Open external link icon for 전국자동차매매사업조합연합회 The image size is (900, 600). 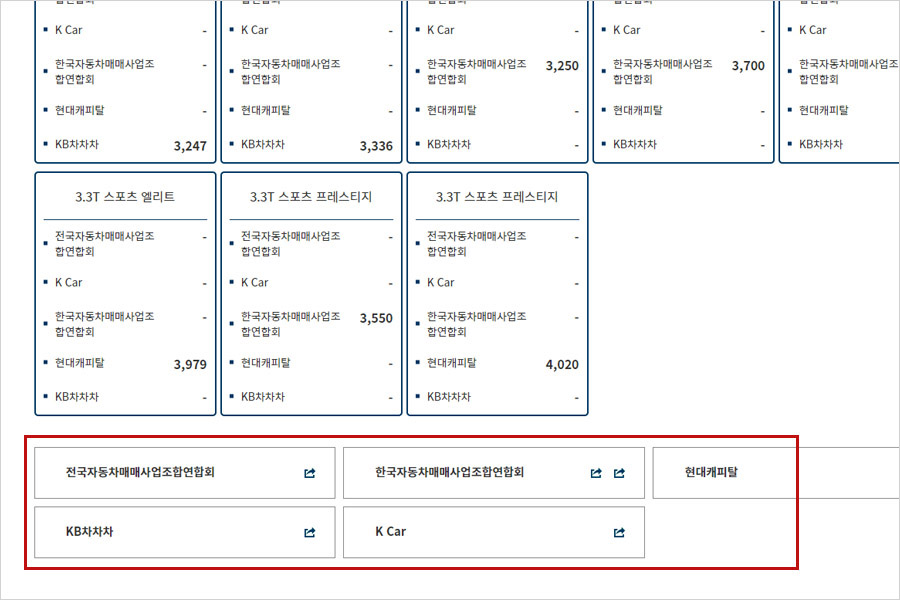tap(309, 473)
